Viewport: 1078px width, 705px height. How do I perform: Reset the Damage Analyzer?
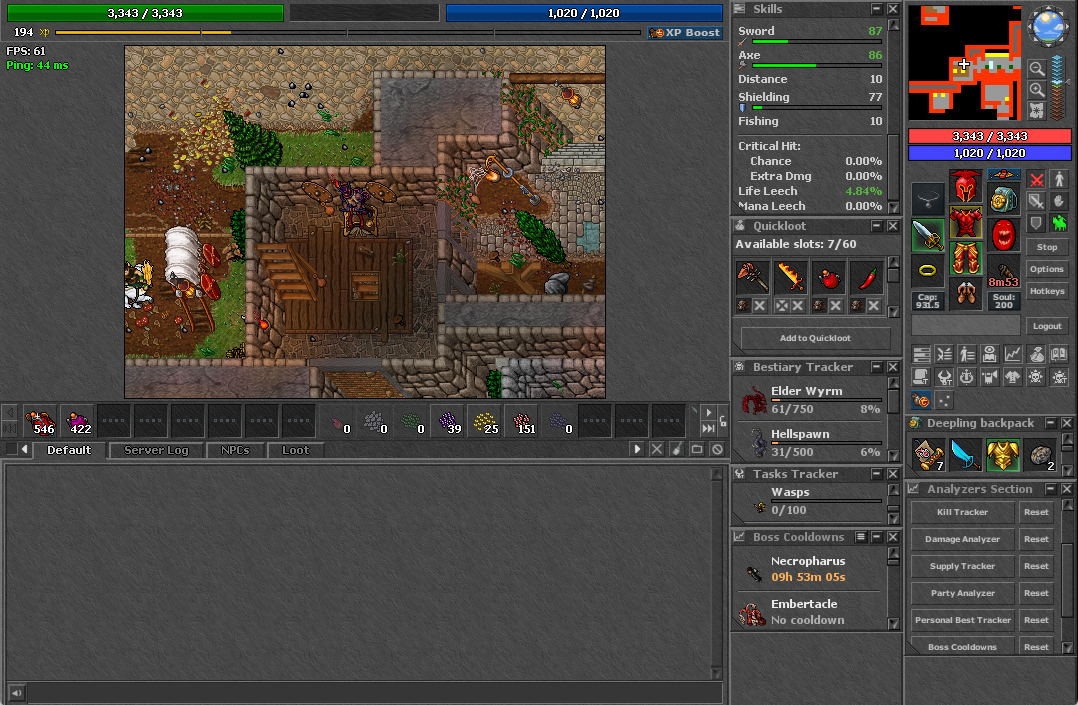tap(1036, 539)
